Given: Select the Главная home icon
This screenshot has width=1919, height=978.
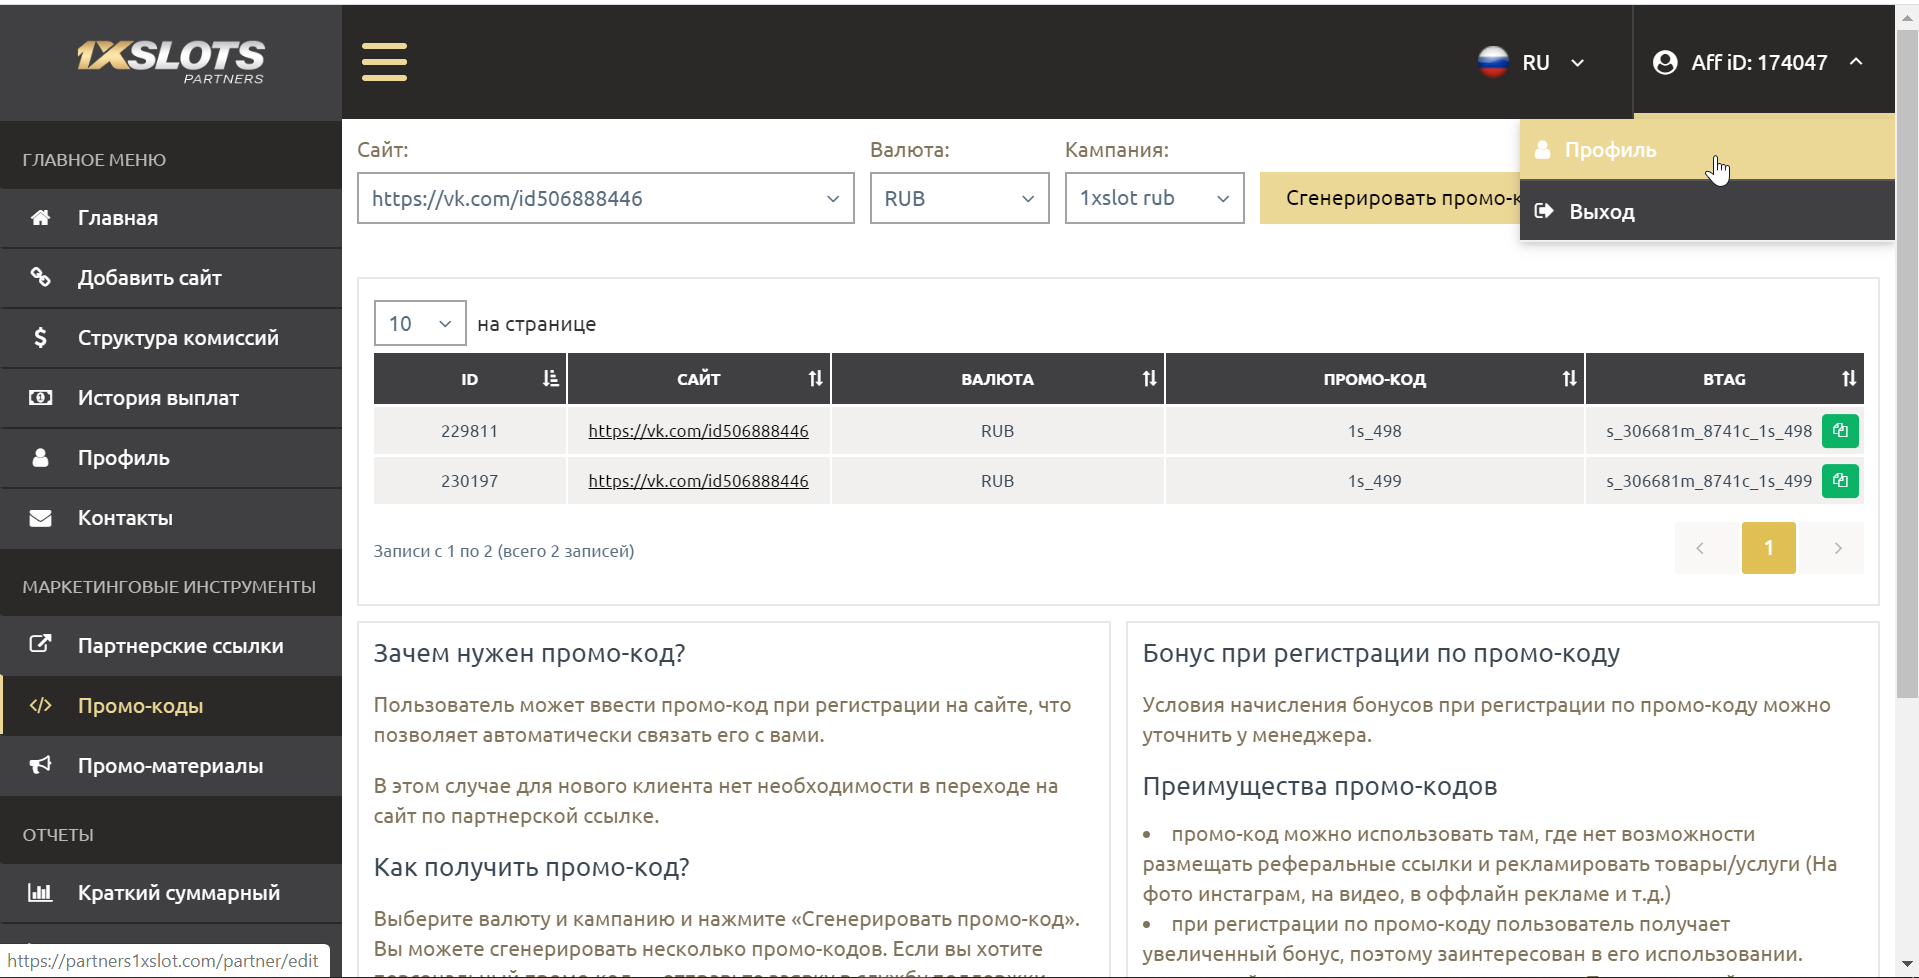Looking at the screenshot, I should click(40, 217).
